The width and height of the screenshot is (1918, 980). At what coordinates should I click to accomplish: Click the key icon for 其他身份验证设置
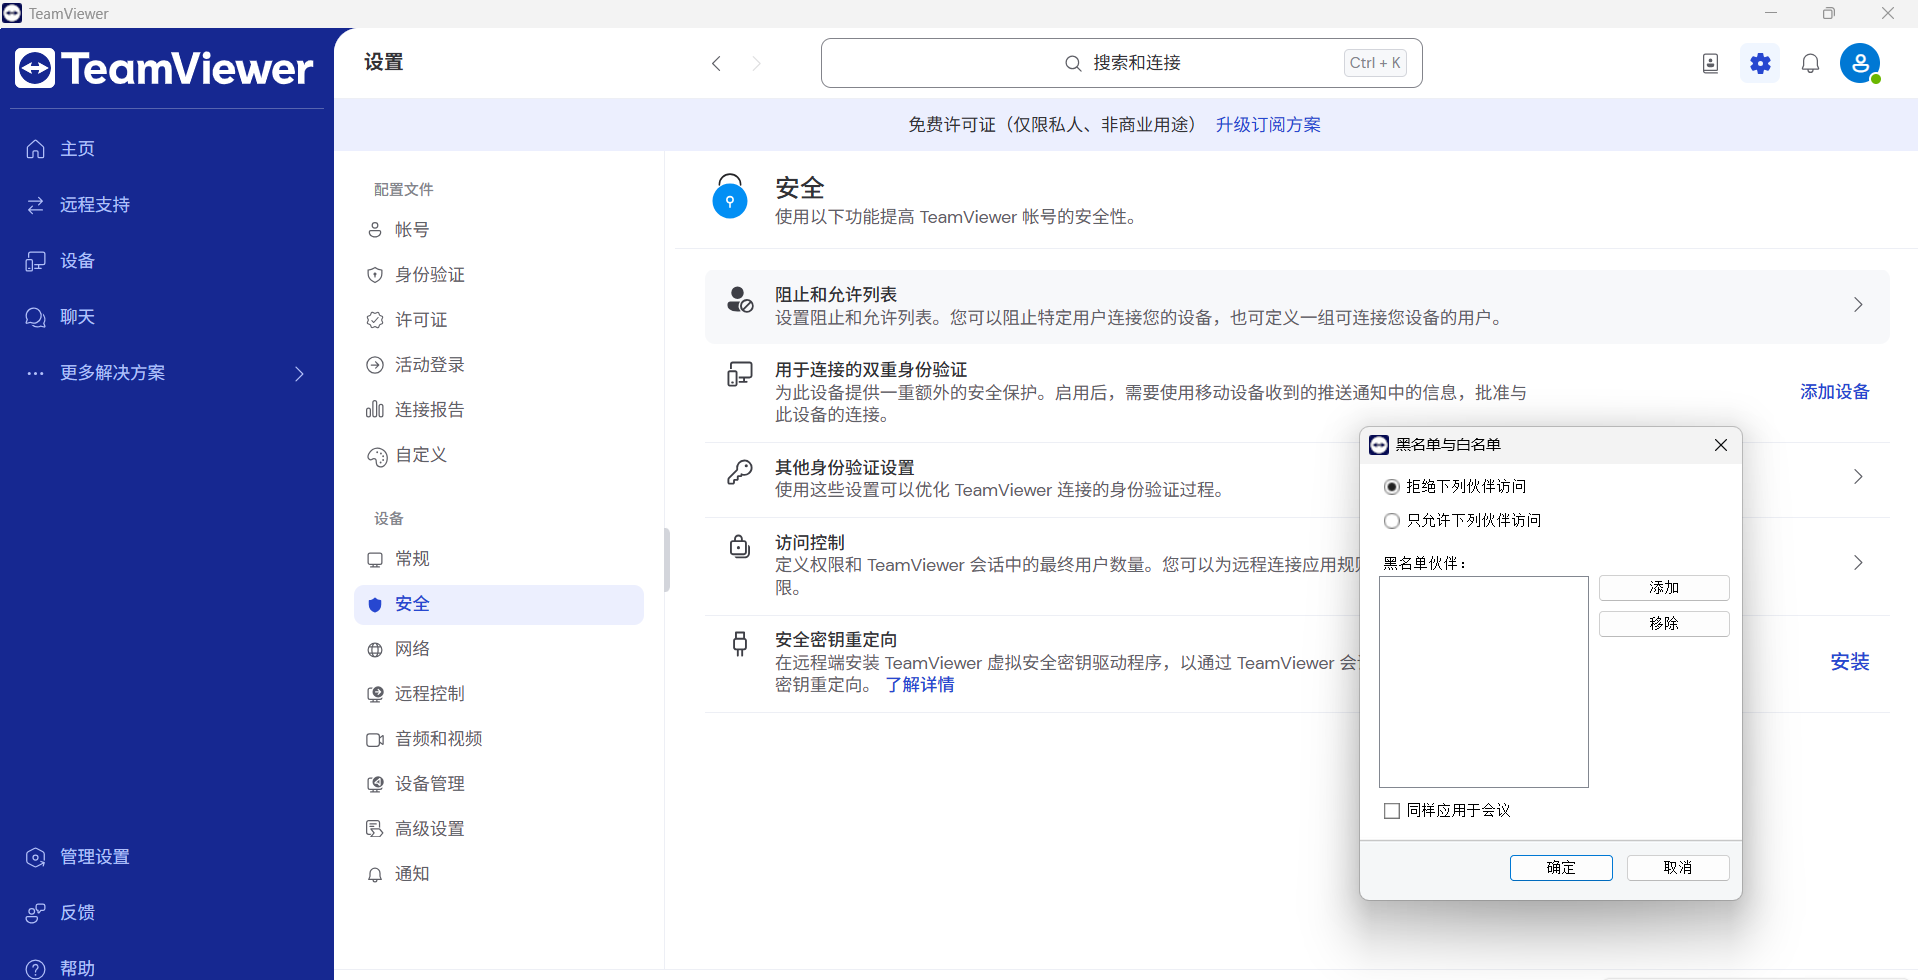(x=740, y=472)
